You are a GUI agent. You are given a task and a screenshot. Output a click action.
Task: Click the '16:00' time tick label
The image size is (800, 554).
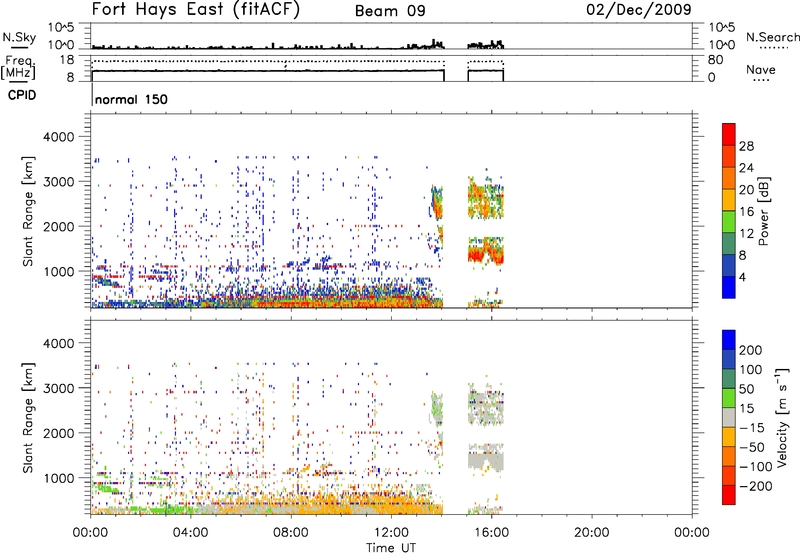pos(491,533)
